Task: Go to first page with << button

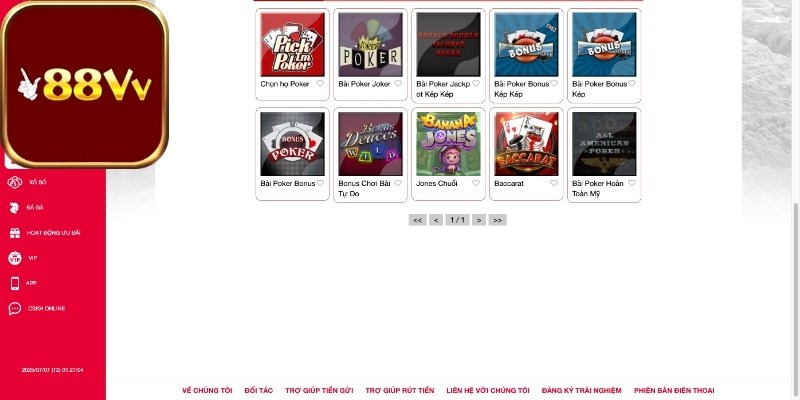Action: point(417,220)
